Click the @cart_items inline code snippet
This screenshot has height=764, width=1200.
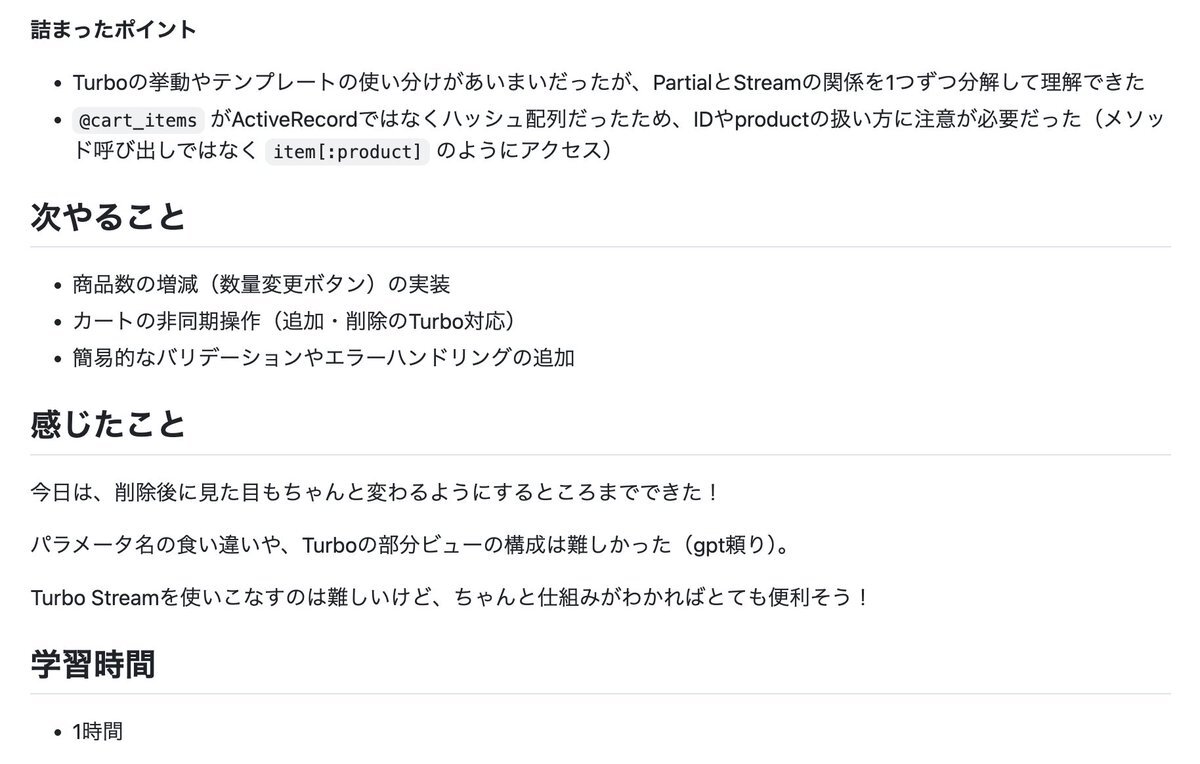(x=140, y=121)
